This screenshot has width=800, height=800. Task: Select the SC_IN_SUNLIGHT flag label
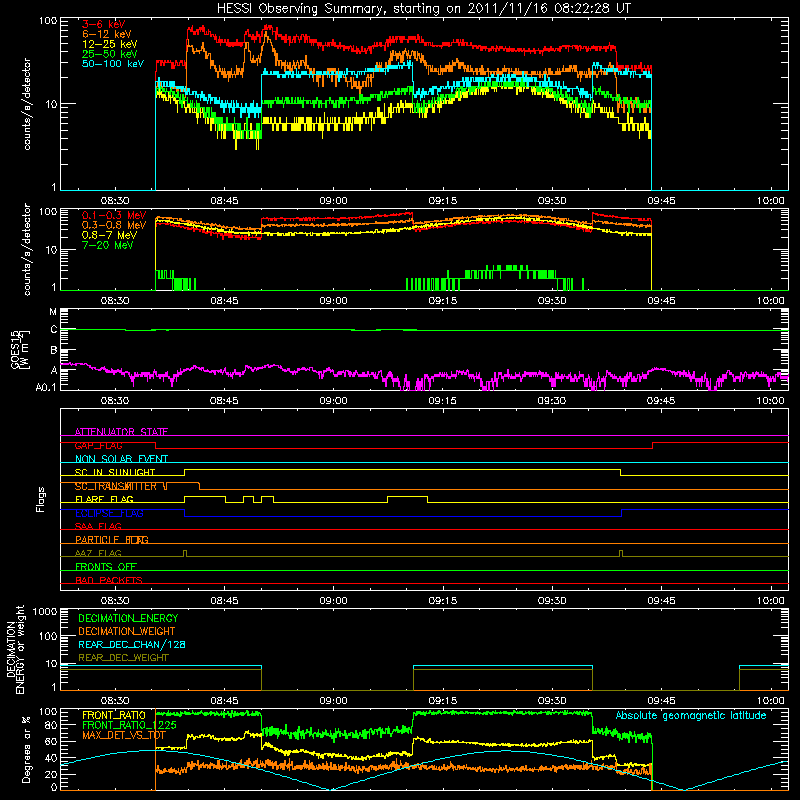point(115,472)
